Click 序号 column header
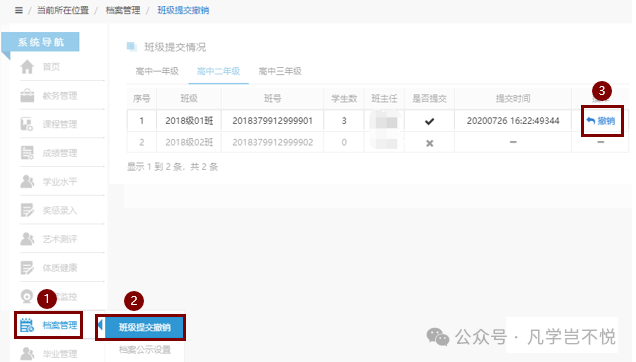Image resolution: width=636 pixels, height=362 pixels. (x=142, y=99)
